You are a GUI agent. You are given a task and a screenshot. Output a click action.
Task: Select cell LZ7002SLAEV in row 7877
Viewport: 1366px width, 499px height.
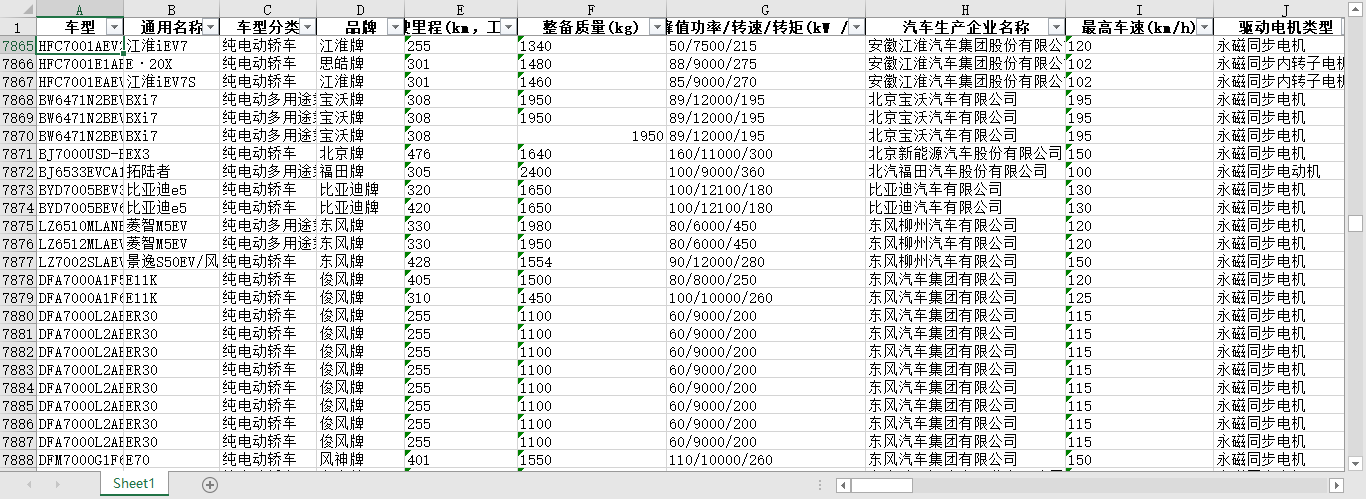(79, 261)
